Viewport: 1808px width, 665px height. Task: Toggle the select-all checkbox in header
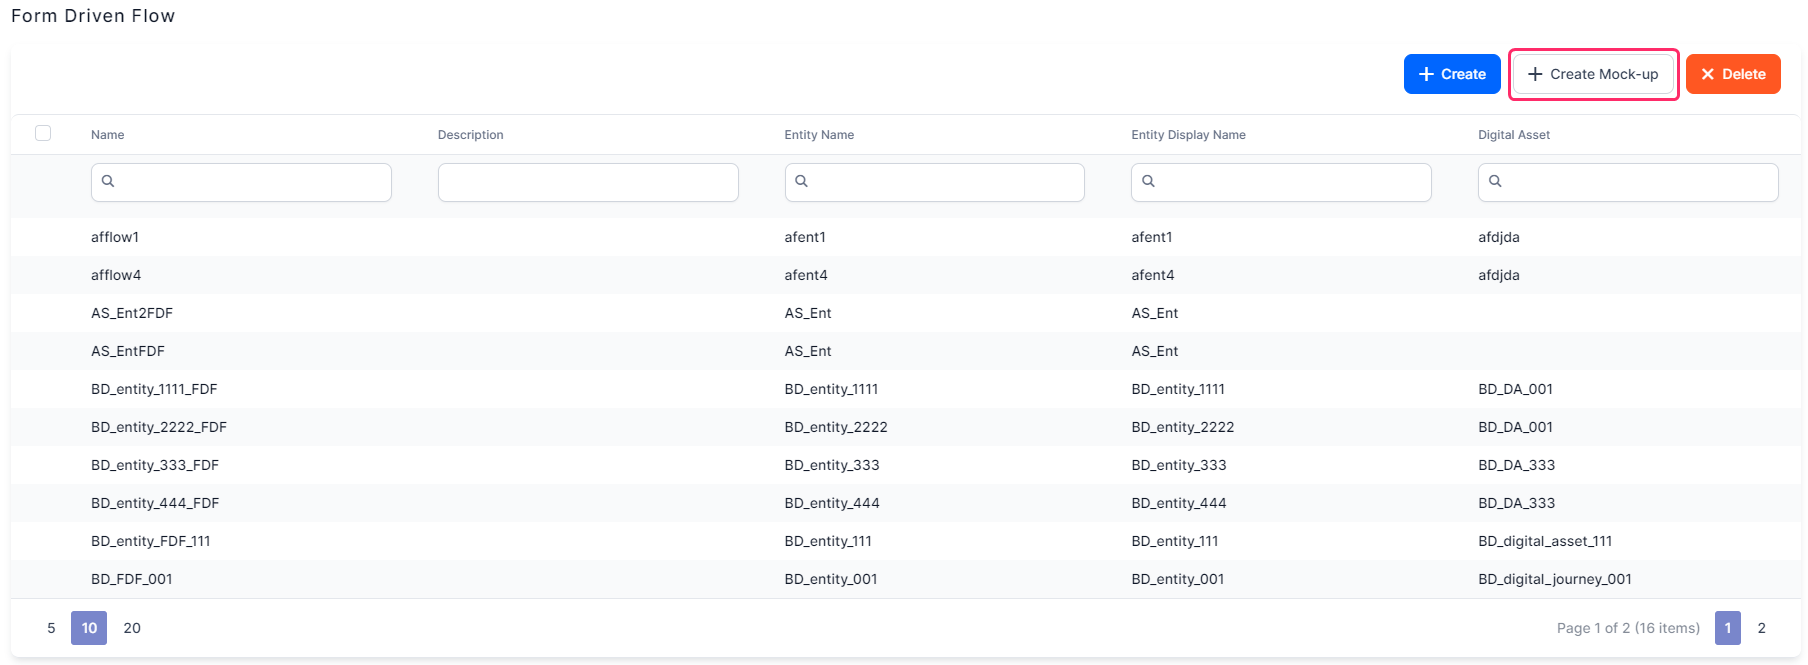43,133
